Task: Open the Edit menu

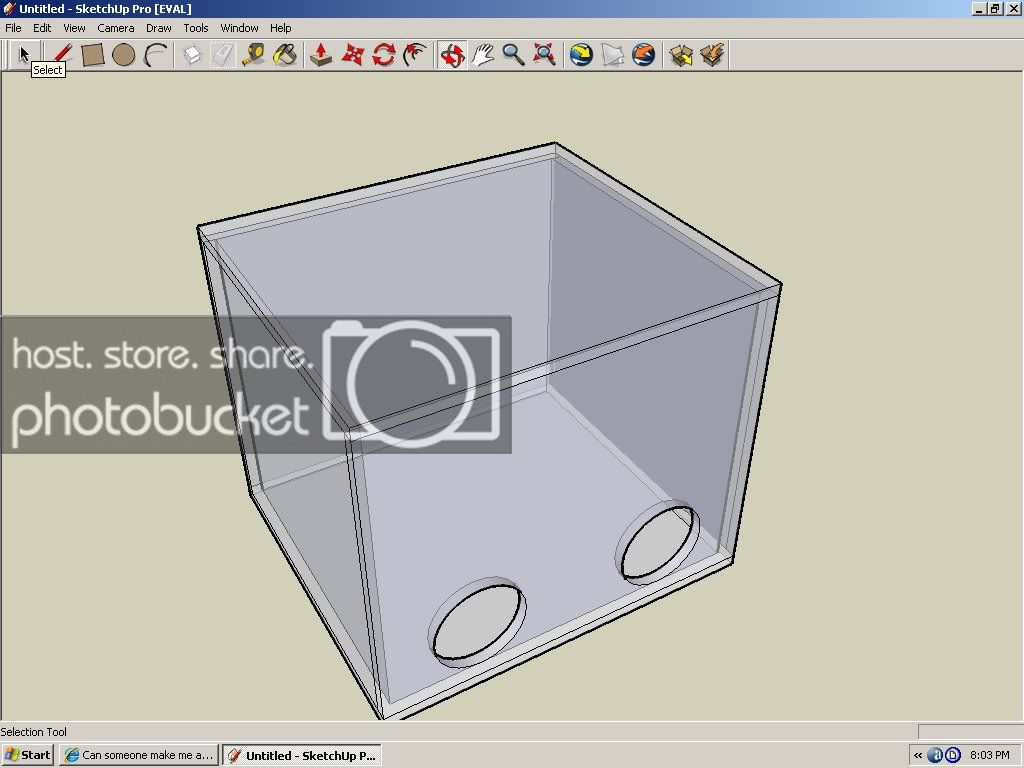Action: [x=42, y=28]
